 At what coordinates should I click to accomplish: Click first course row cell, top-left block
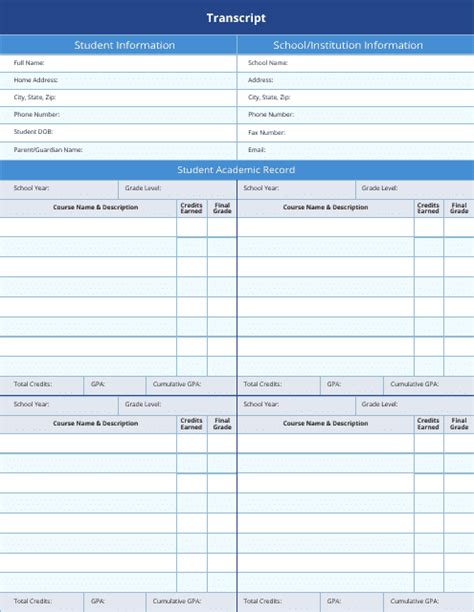point(88,227)
